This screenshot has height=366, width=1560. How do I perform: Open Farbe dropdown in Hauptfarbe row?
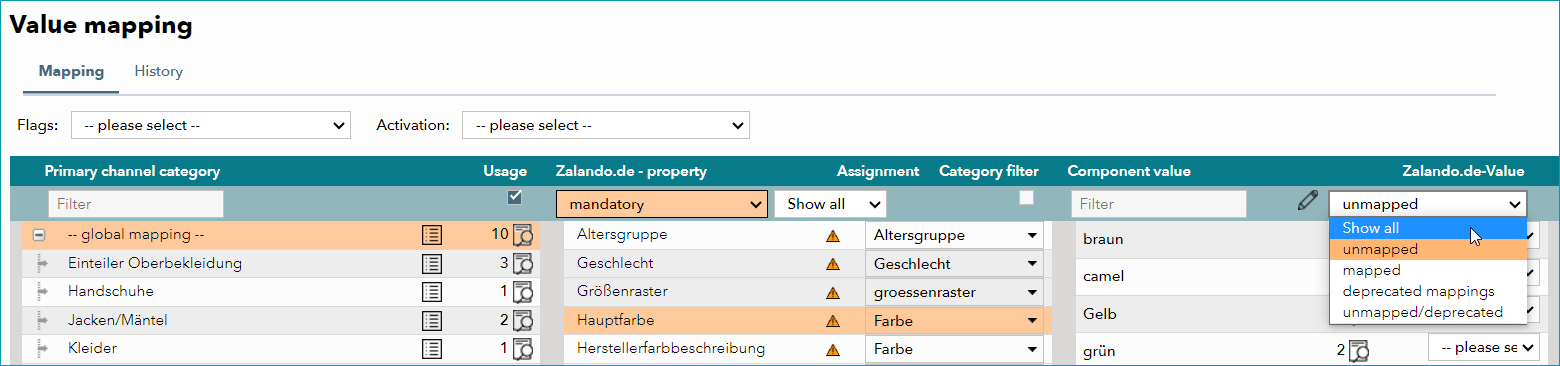tap(954, 321)
